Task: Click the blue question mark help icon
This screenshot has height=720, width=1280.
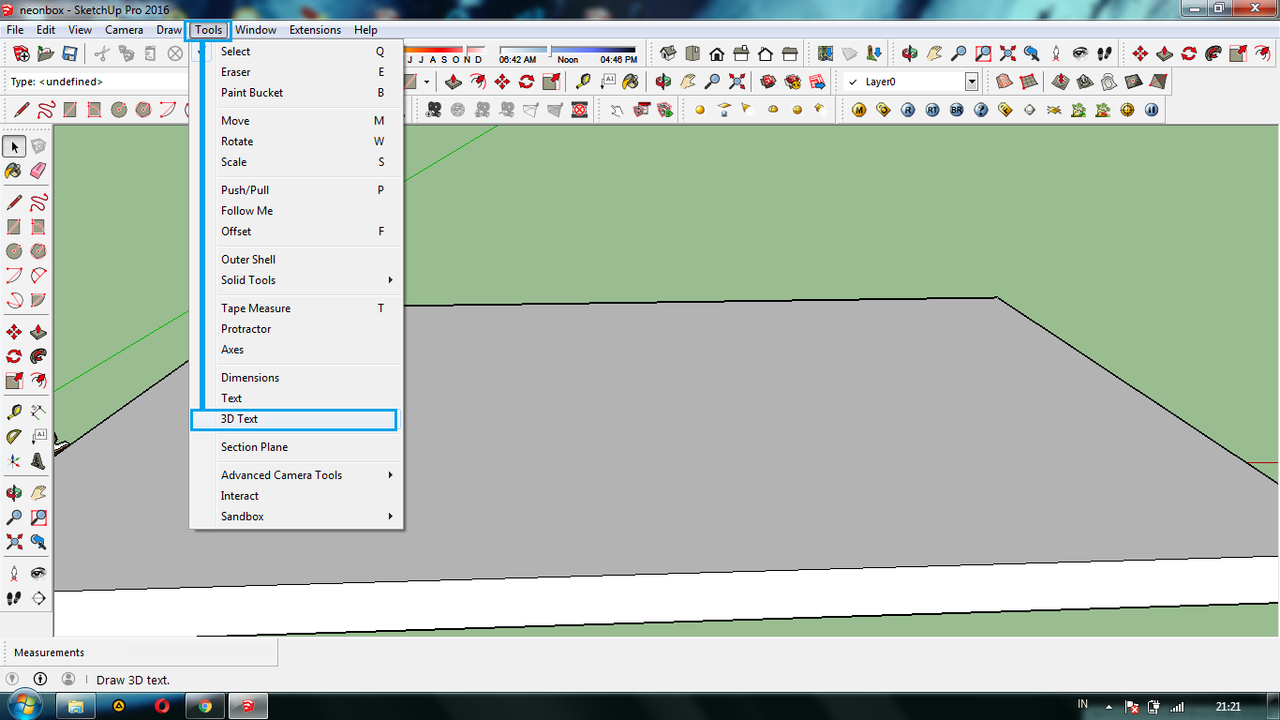Action: (x=981, y=110)
